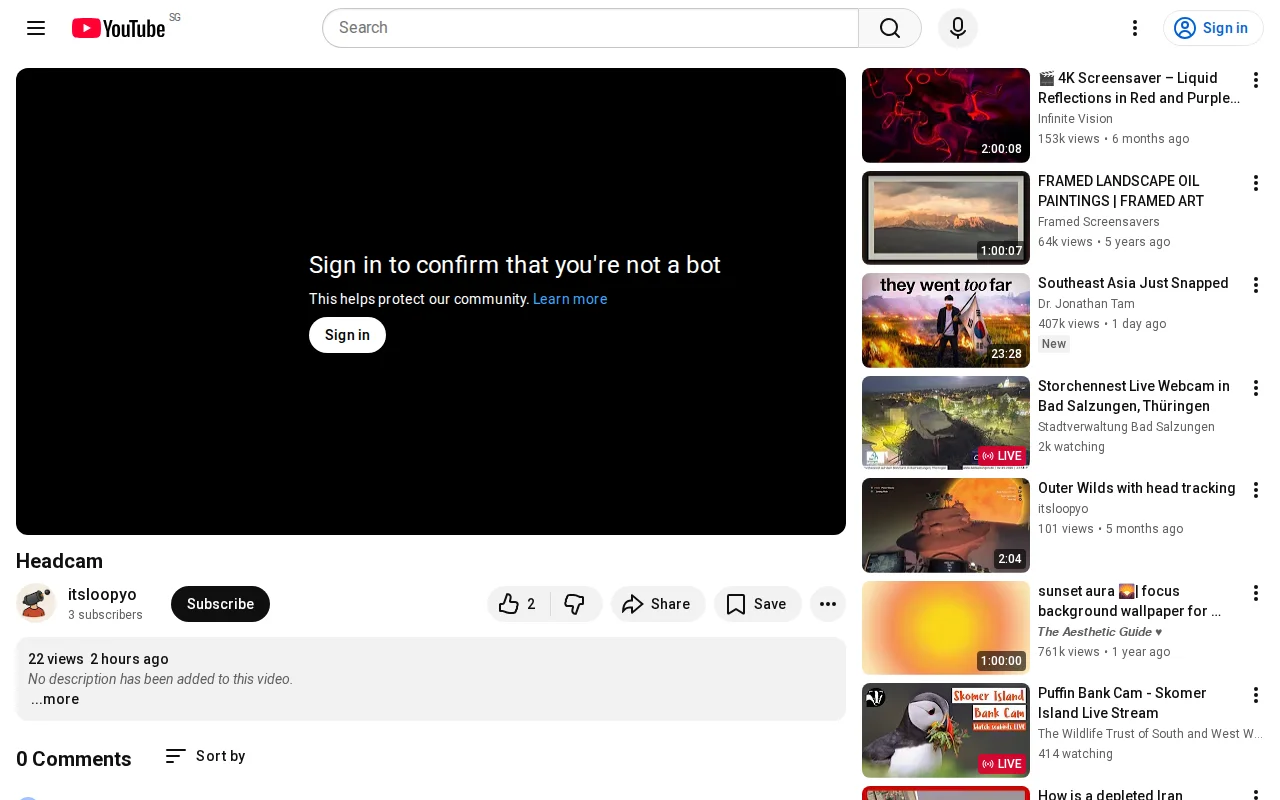
Task: Click 'New' badge on Southeast Asia video
Action: pyautogui.click(x=1054, y=344)
